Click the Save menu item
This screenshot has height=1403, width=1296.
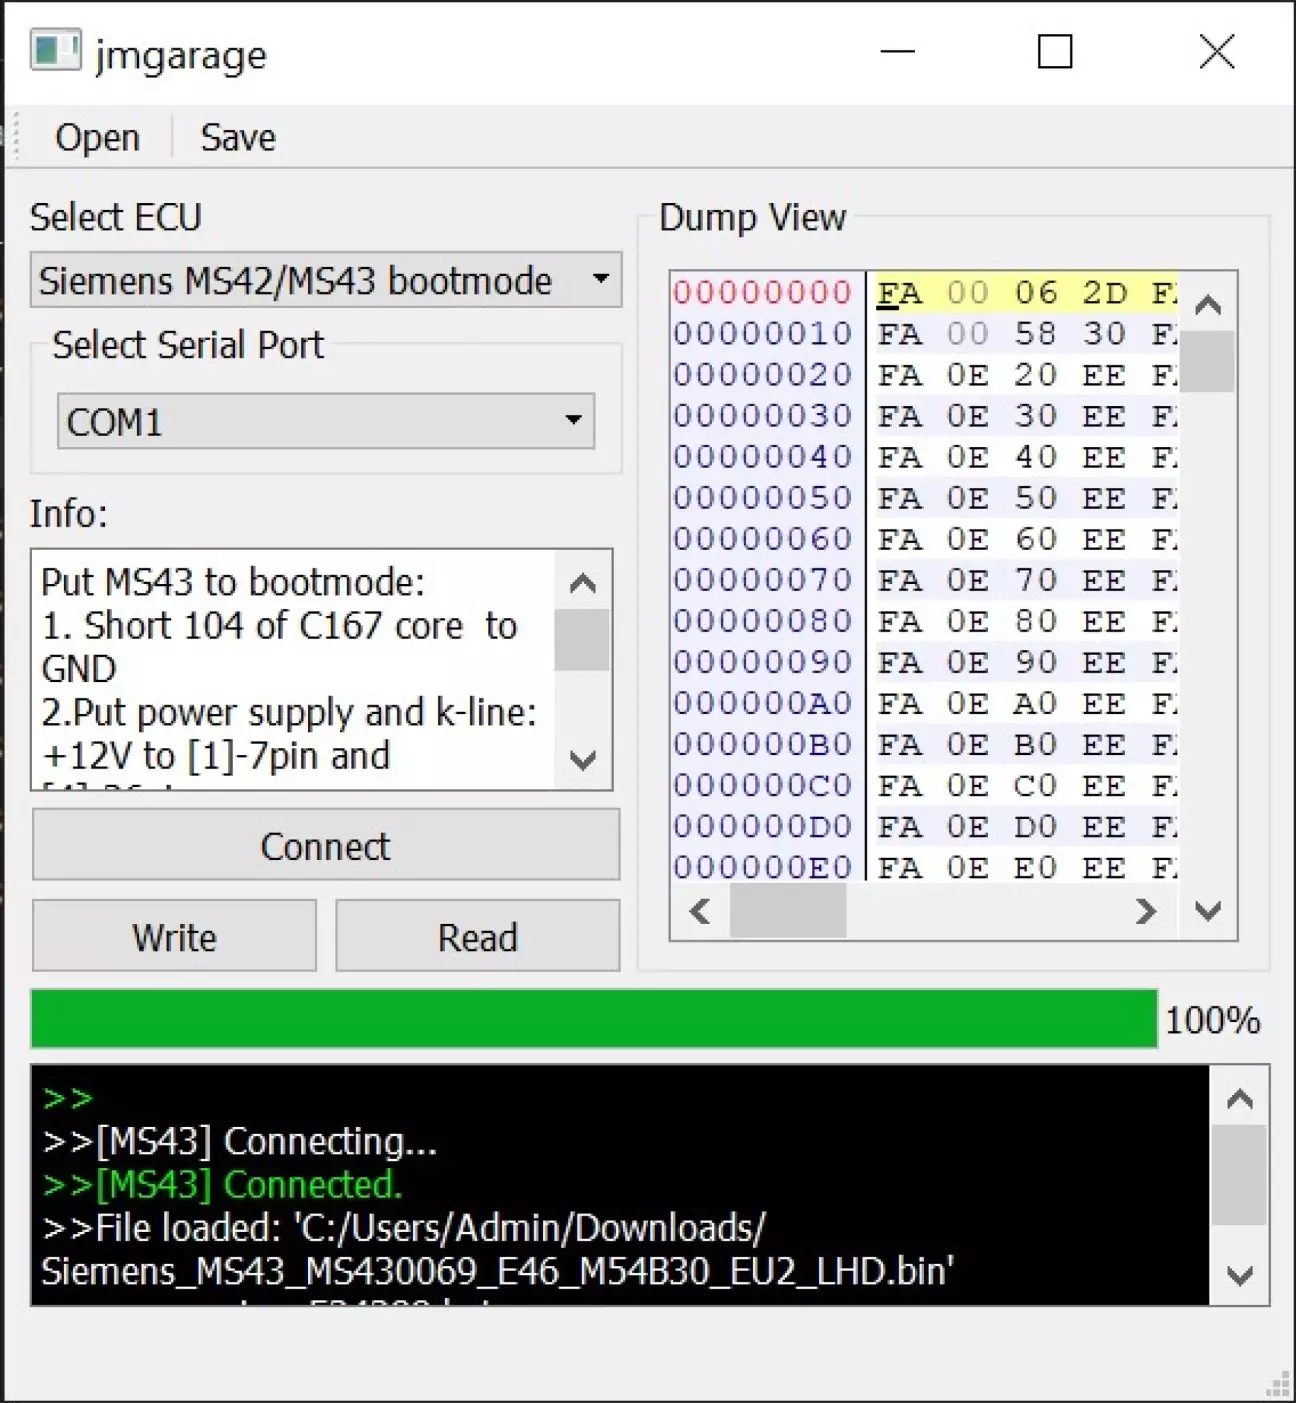tap(237, 138)
